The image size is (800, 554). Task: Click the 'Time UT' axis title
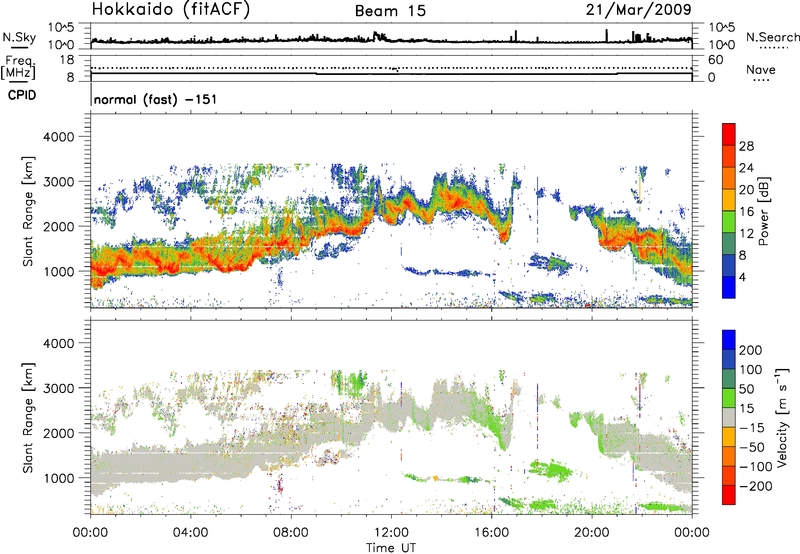coord(391,547)
